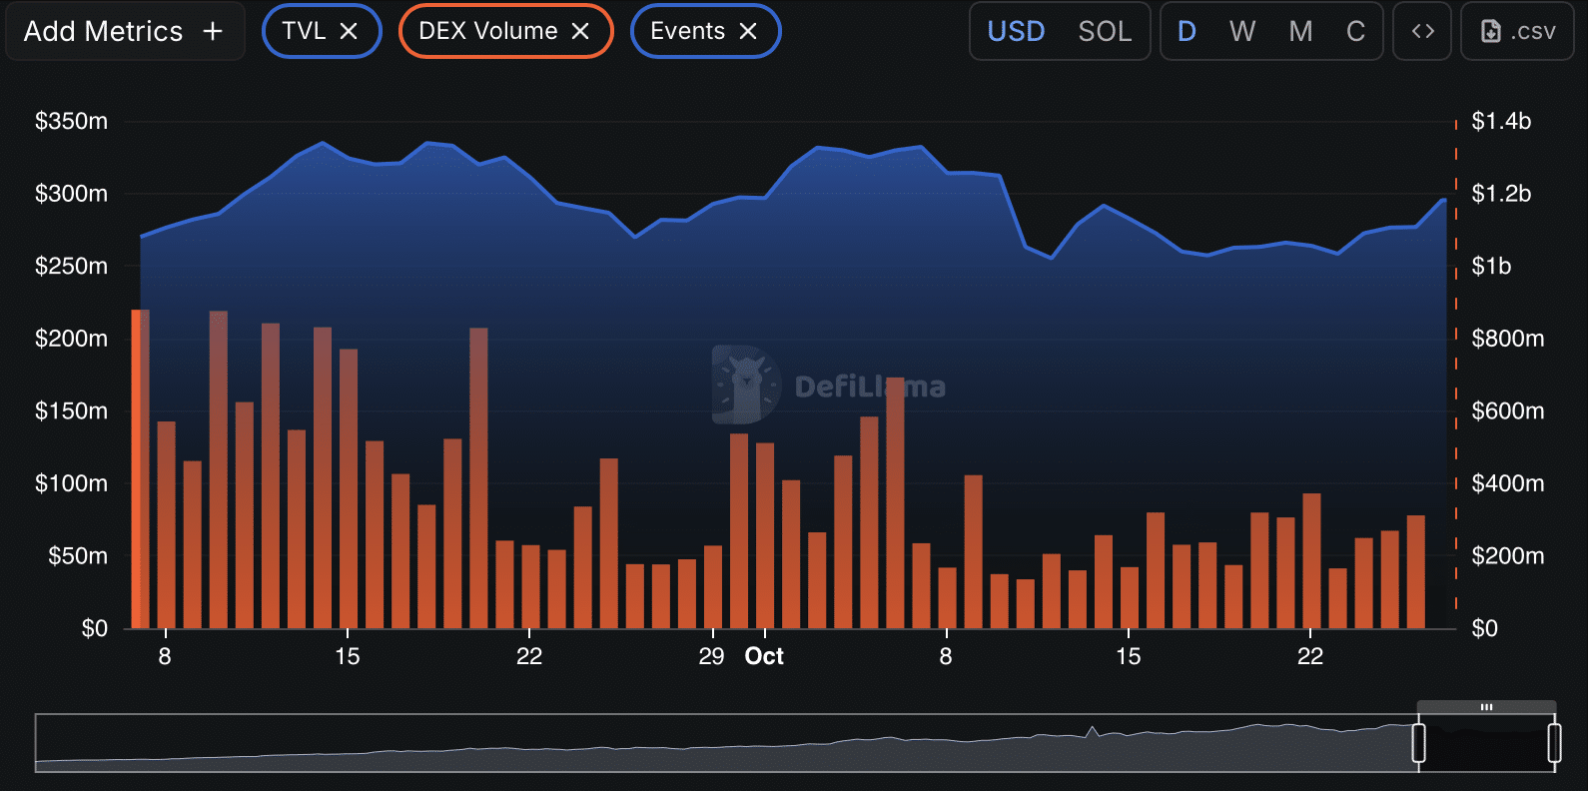The image size is (1588, 791).
Task: Select the monthly M interval
Action: click(1300, 31)
